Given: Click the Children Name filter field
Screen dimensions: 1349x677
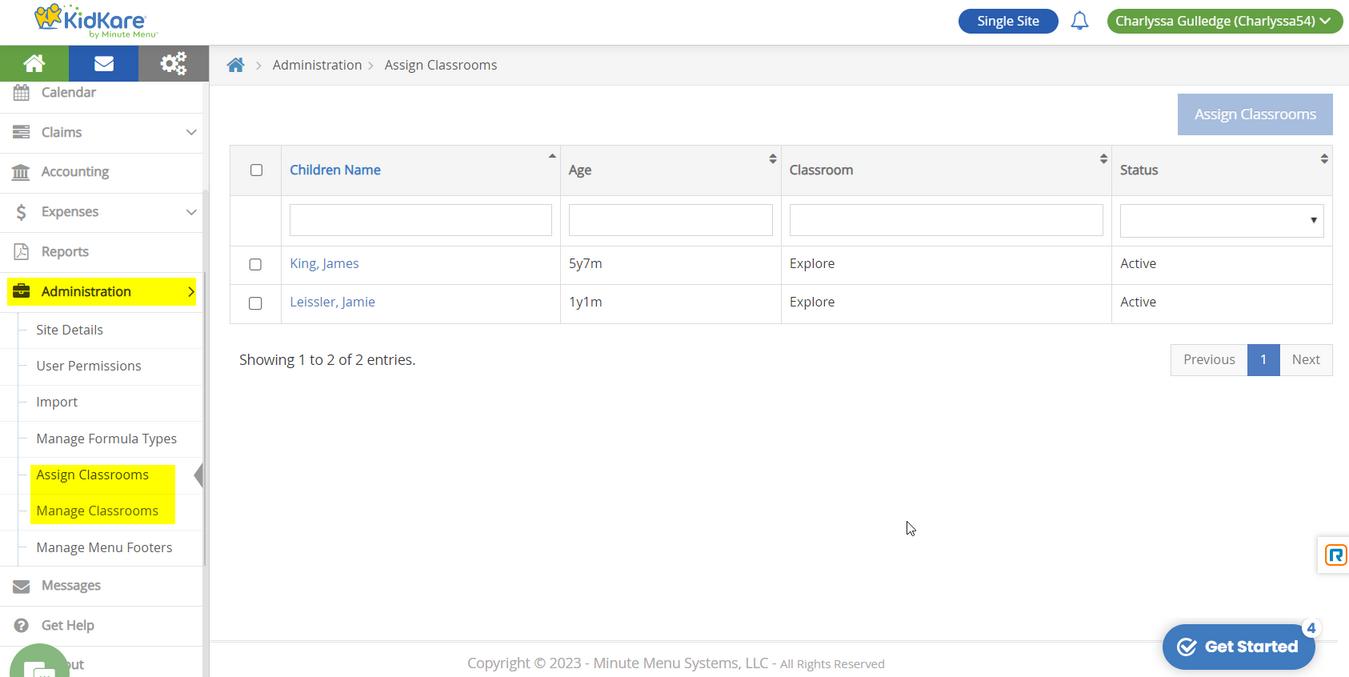Looking at the screenshot, I should click(x=420, y=221).
